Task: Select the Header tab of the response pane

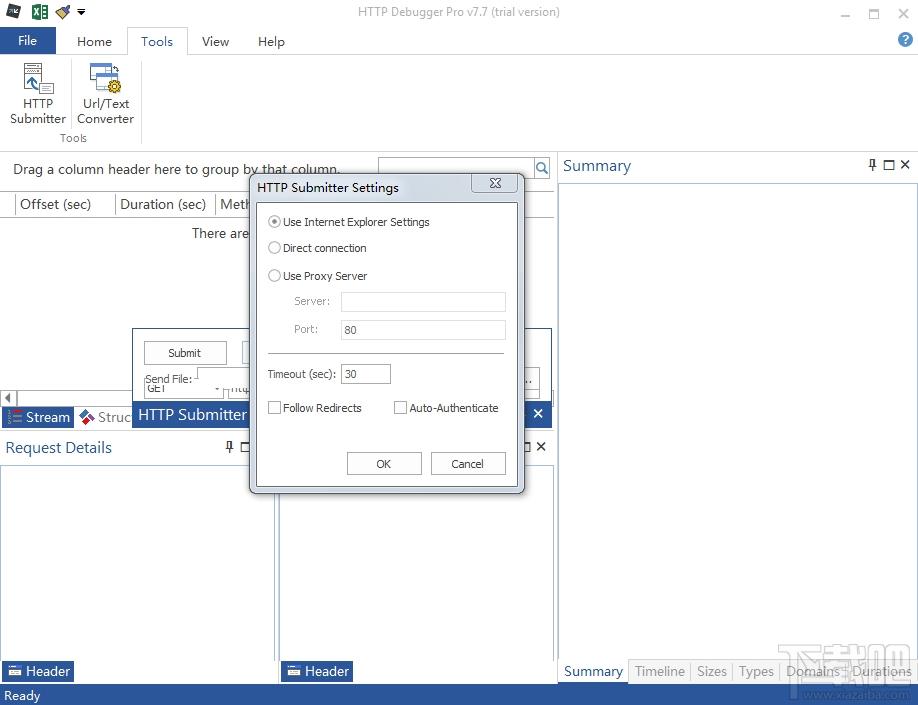Action: [317, 671]
